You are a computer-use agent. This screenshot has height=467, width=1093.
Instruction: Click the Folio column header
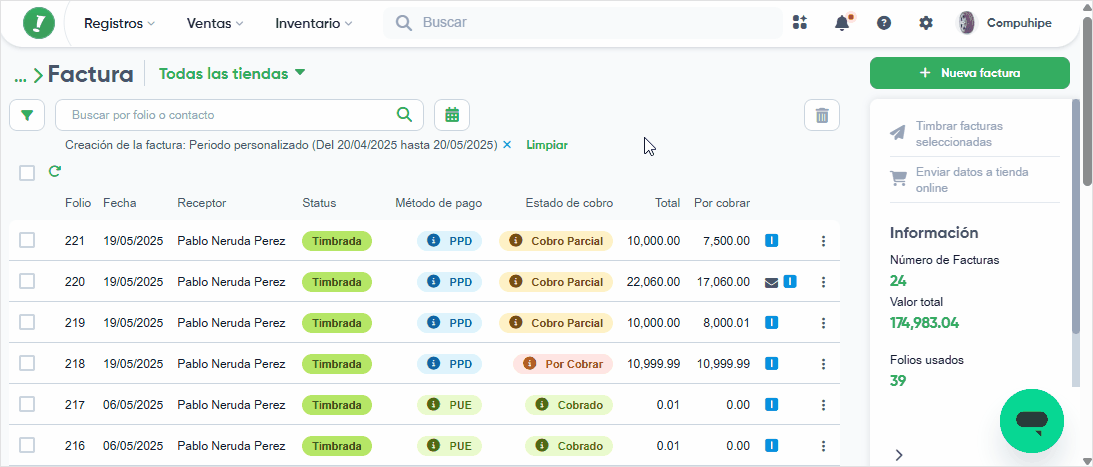pyautogui.click(x=78, y=203)
